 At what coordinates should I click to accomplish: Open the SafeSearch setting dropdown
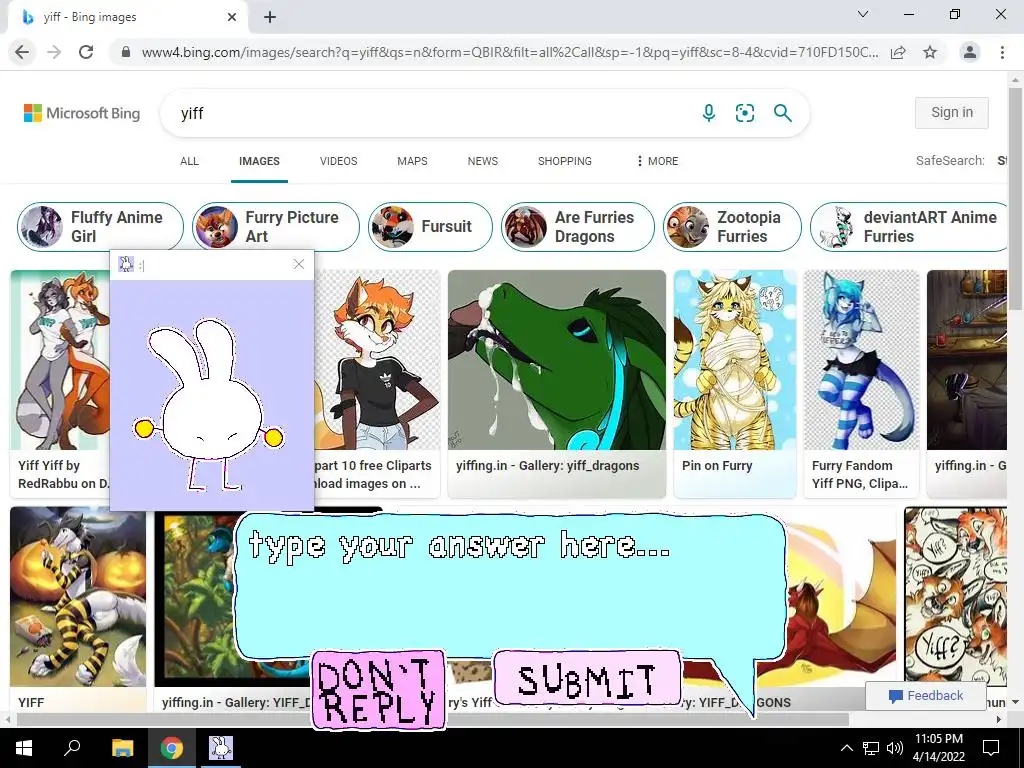pyautogui.click(x=961, y=161)
